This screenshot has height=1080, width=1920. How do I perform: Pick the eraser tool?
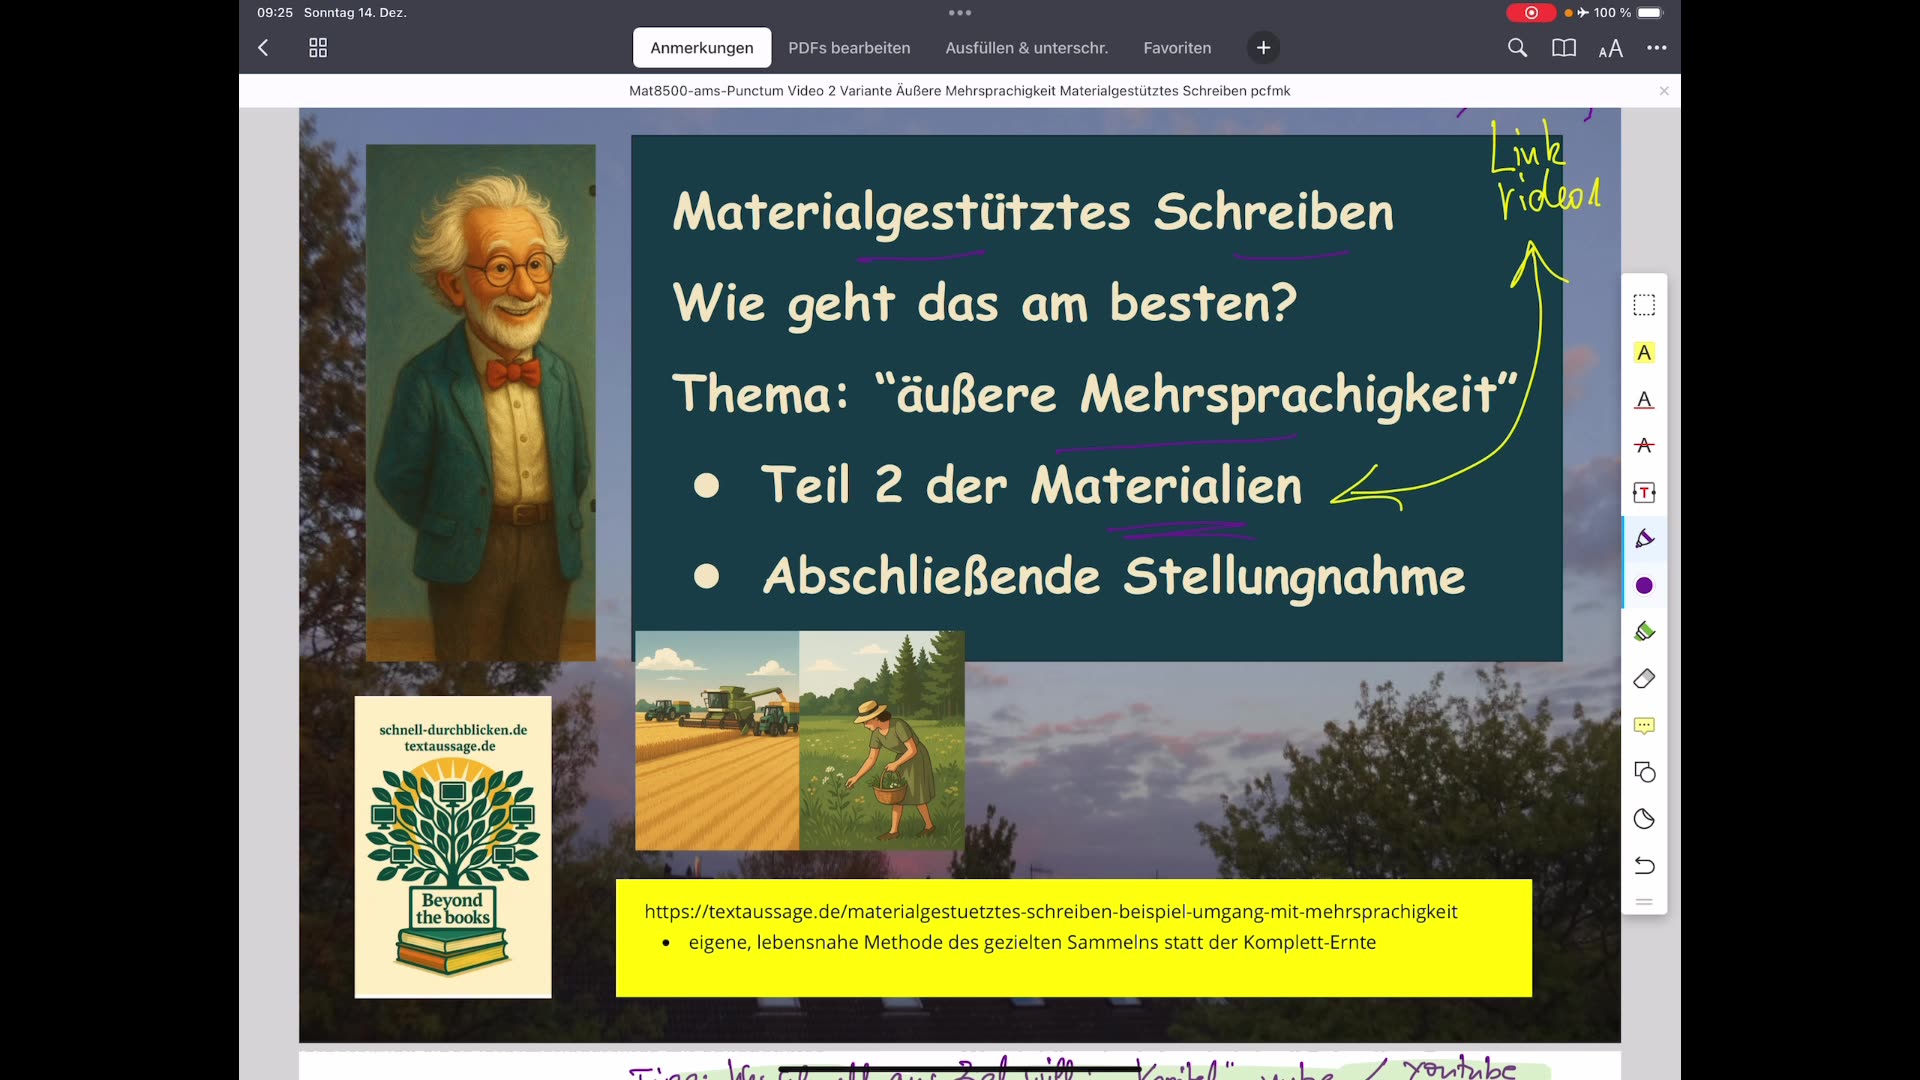click(1644, 679)
